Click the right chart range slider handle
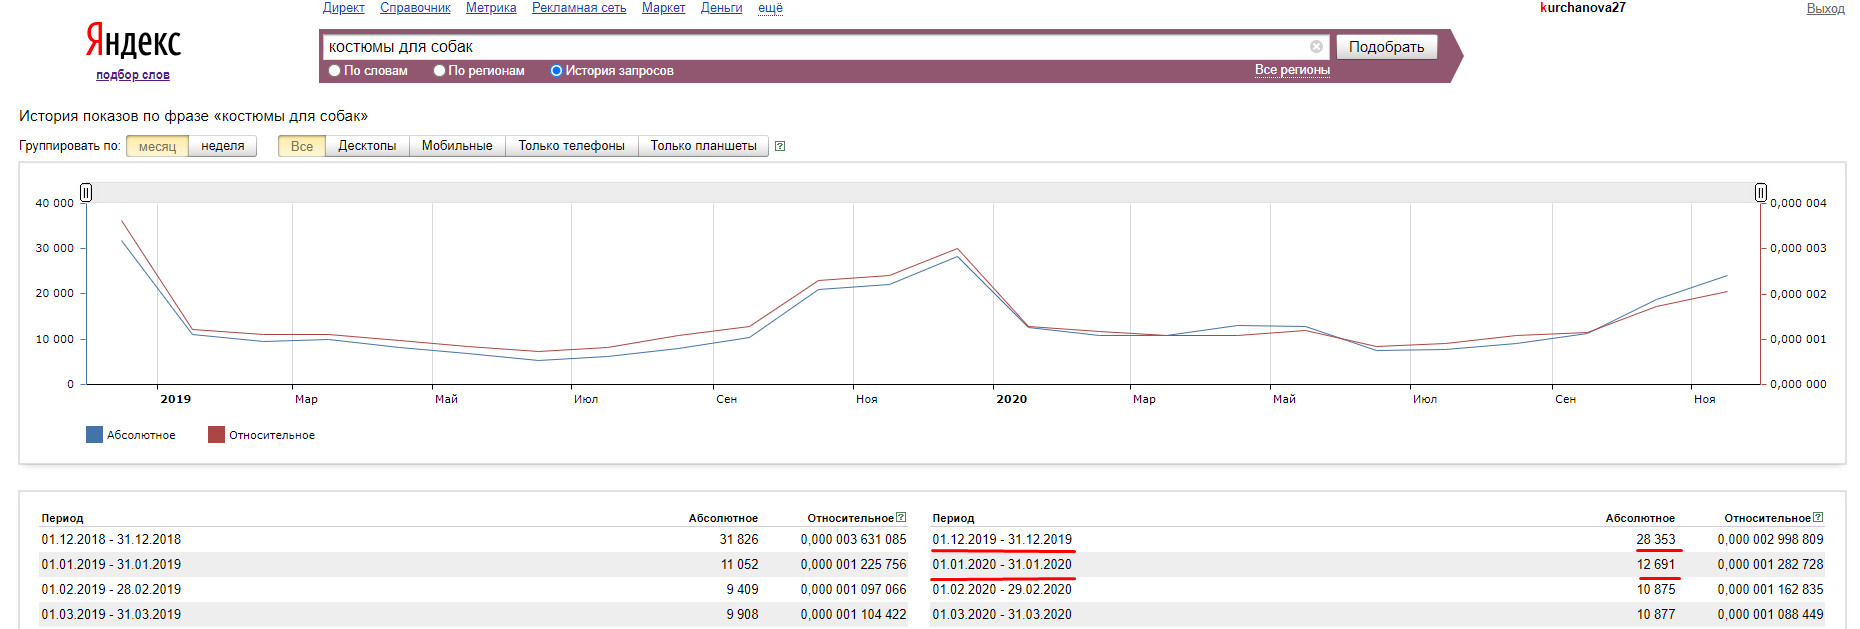Screen dimensions: 1860x629 1761,192
